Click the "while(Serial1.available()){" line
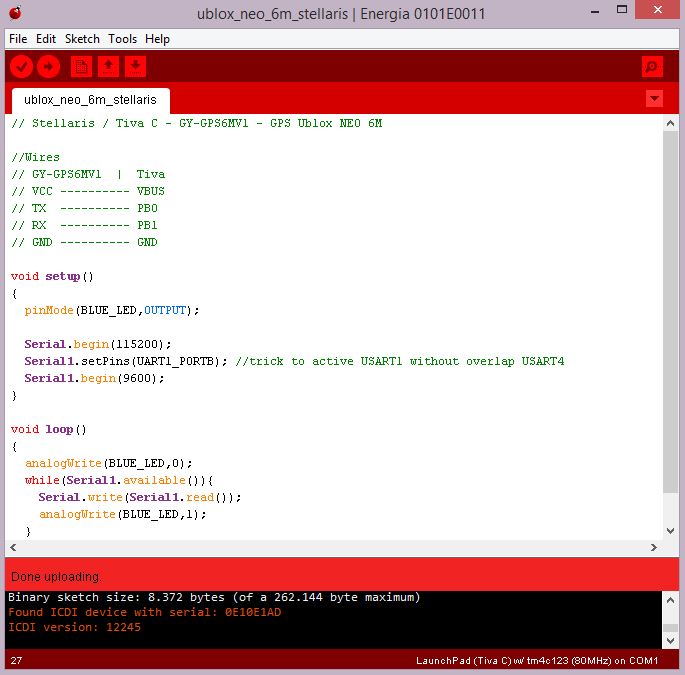The height and width of the screenshot is (675, 685). point(119,480)
